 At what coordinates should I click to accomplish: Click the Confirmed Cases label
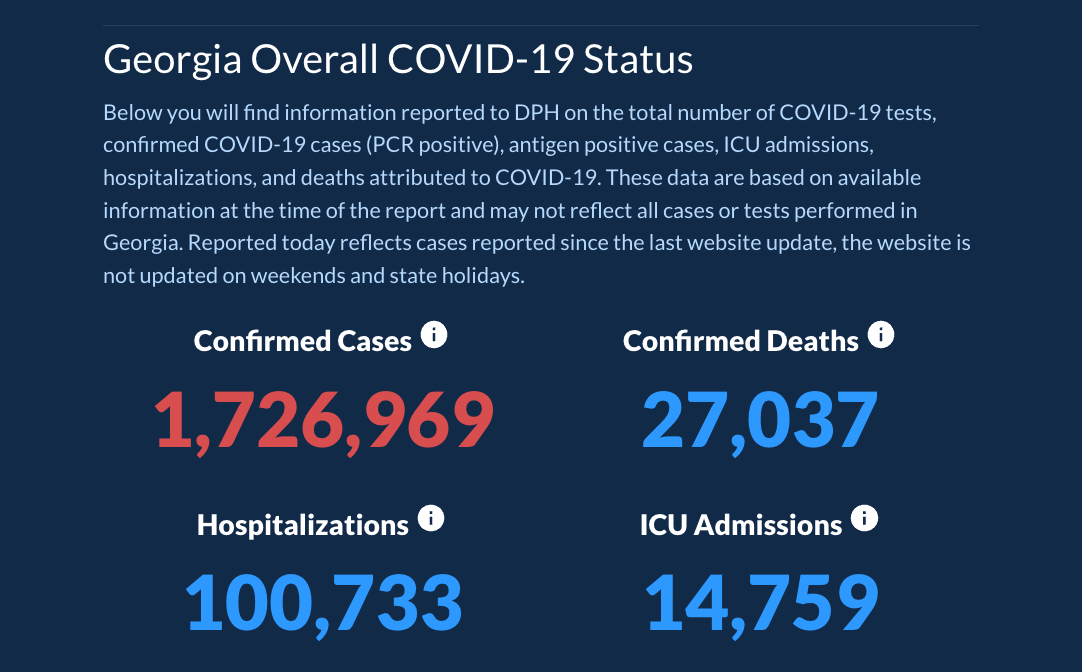point(302,341)
